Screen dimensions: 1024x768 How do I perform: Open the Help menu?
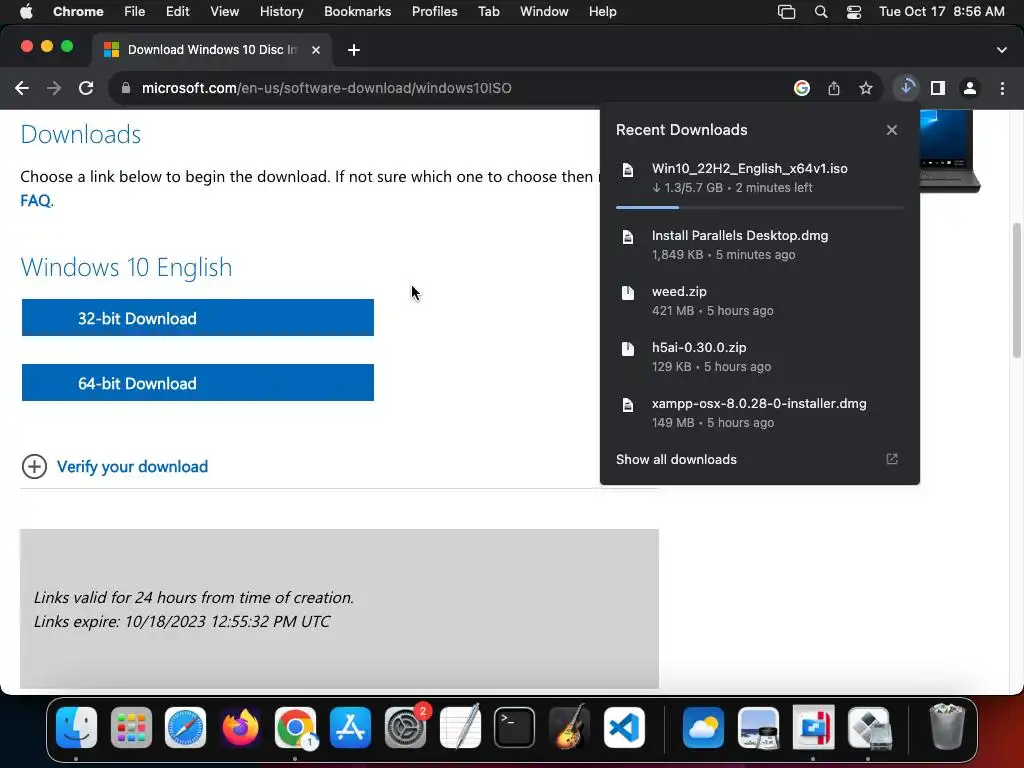(x=603, y=12)
